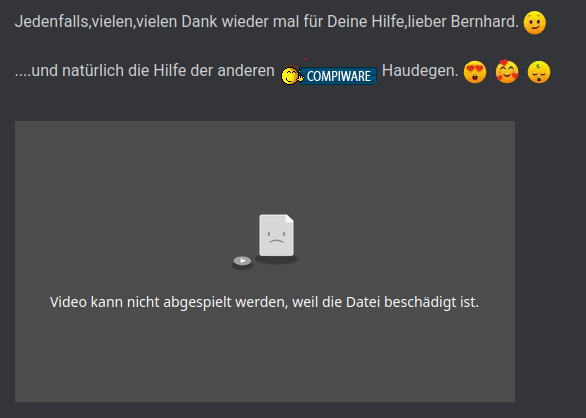Click the word "Video" in the error message

68,302
